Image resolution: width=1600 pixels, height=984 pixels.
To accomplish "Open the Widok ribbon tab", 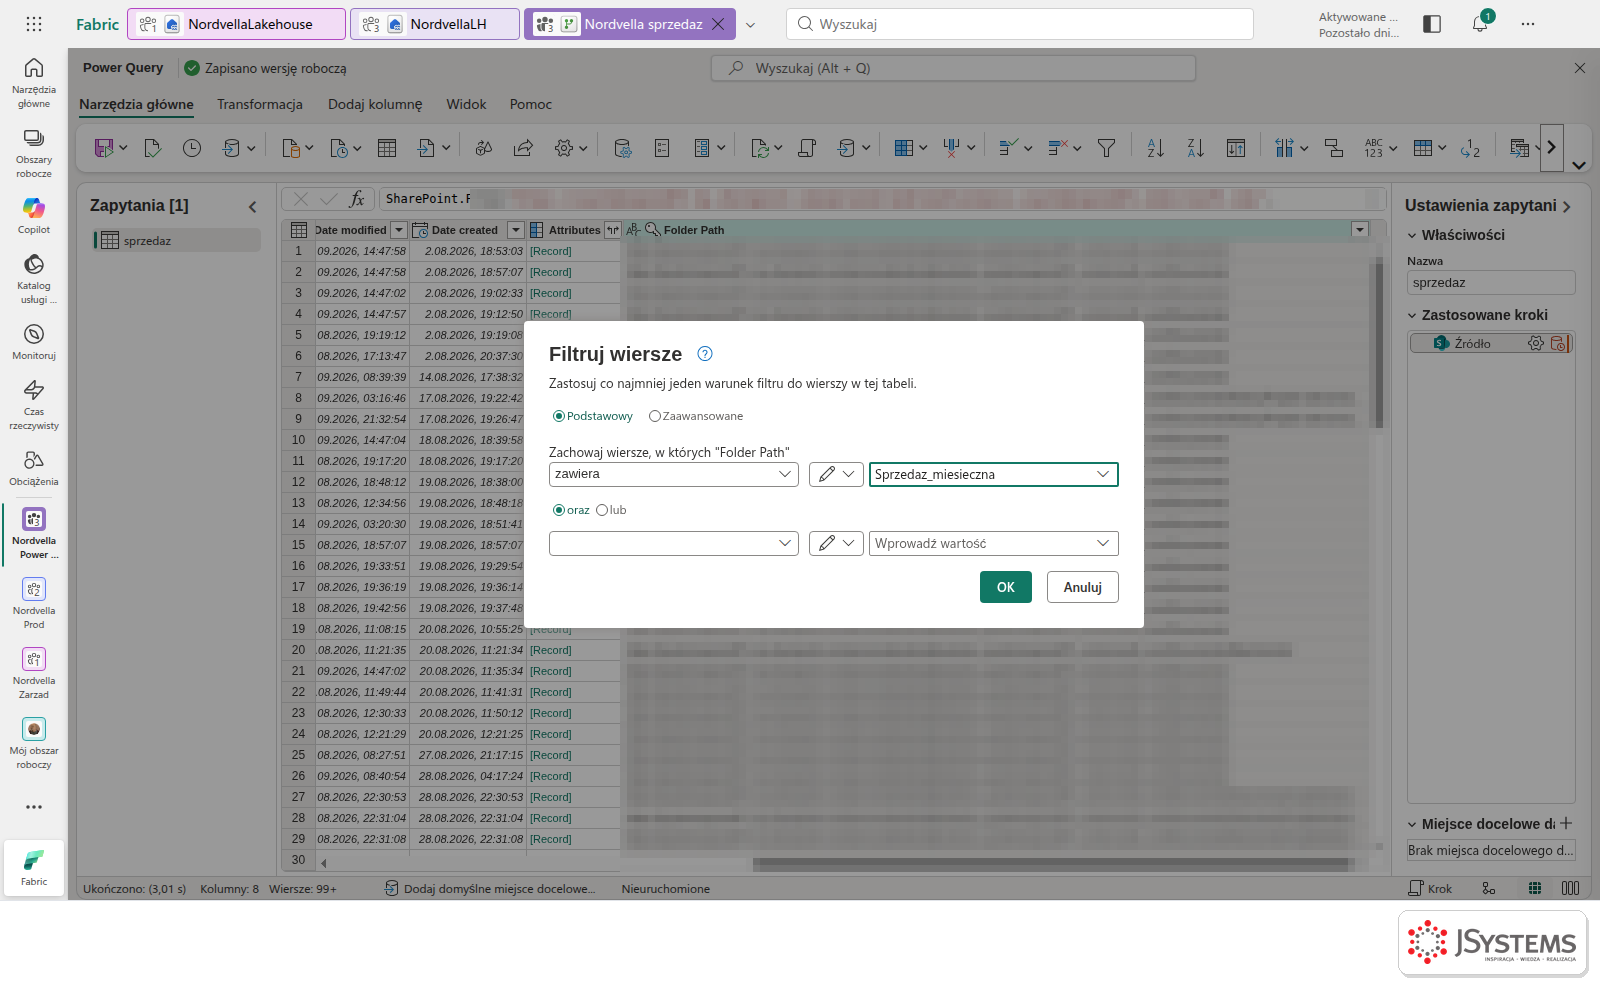I will tap(466, 104).
